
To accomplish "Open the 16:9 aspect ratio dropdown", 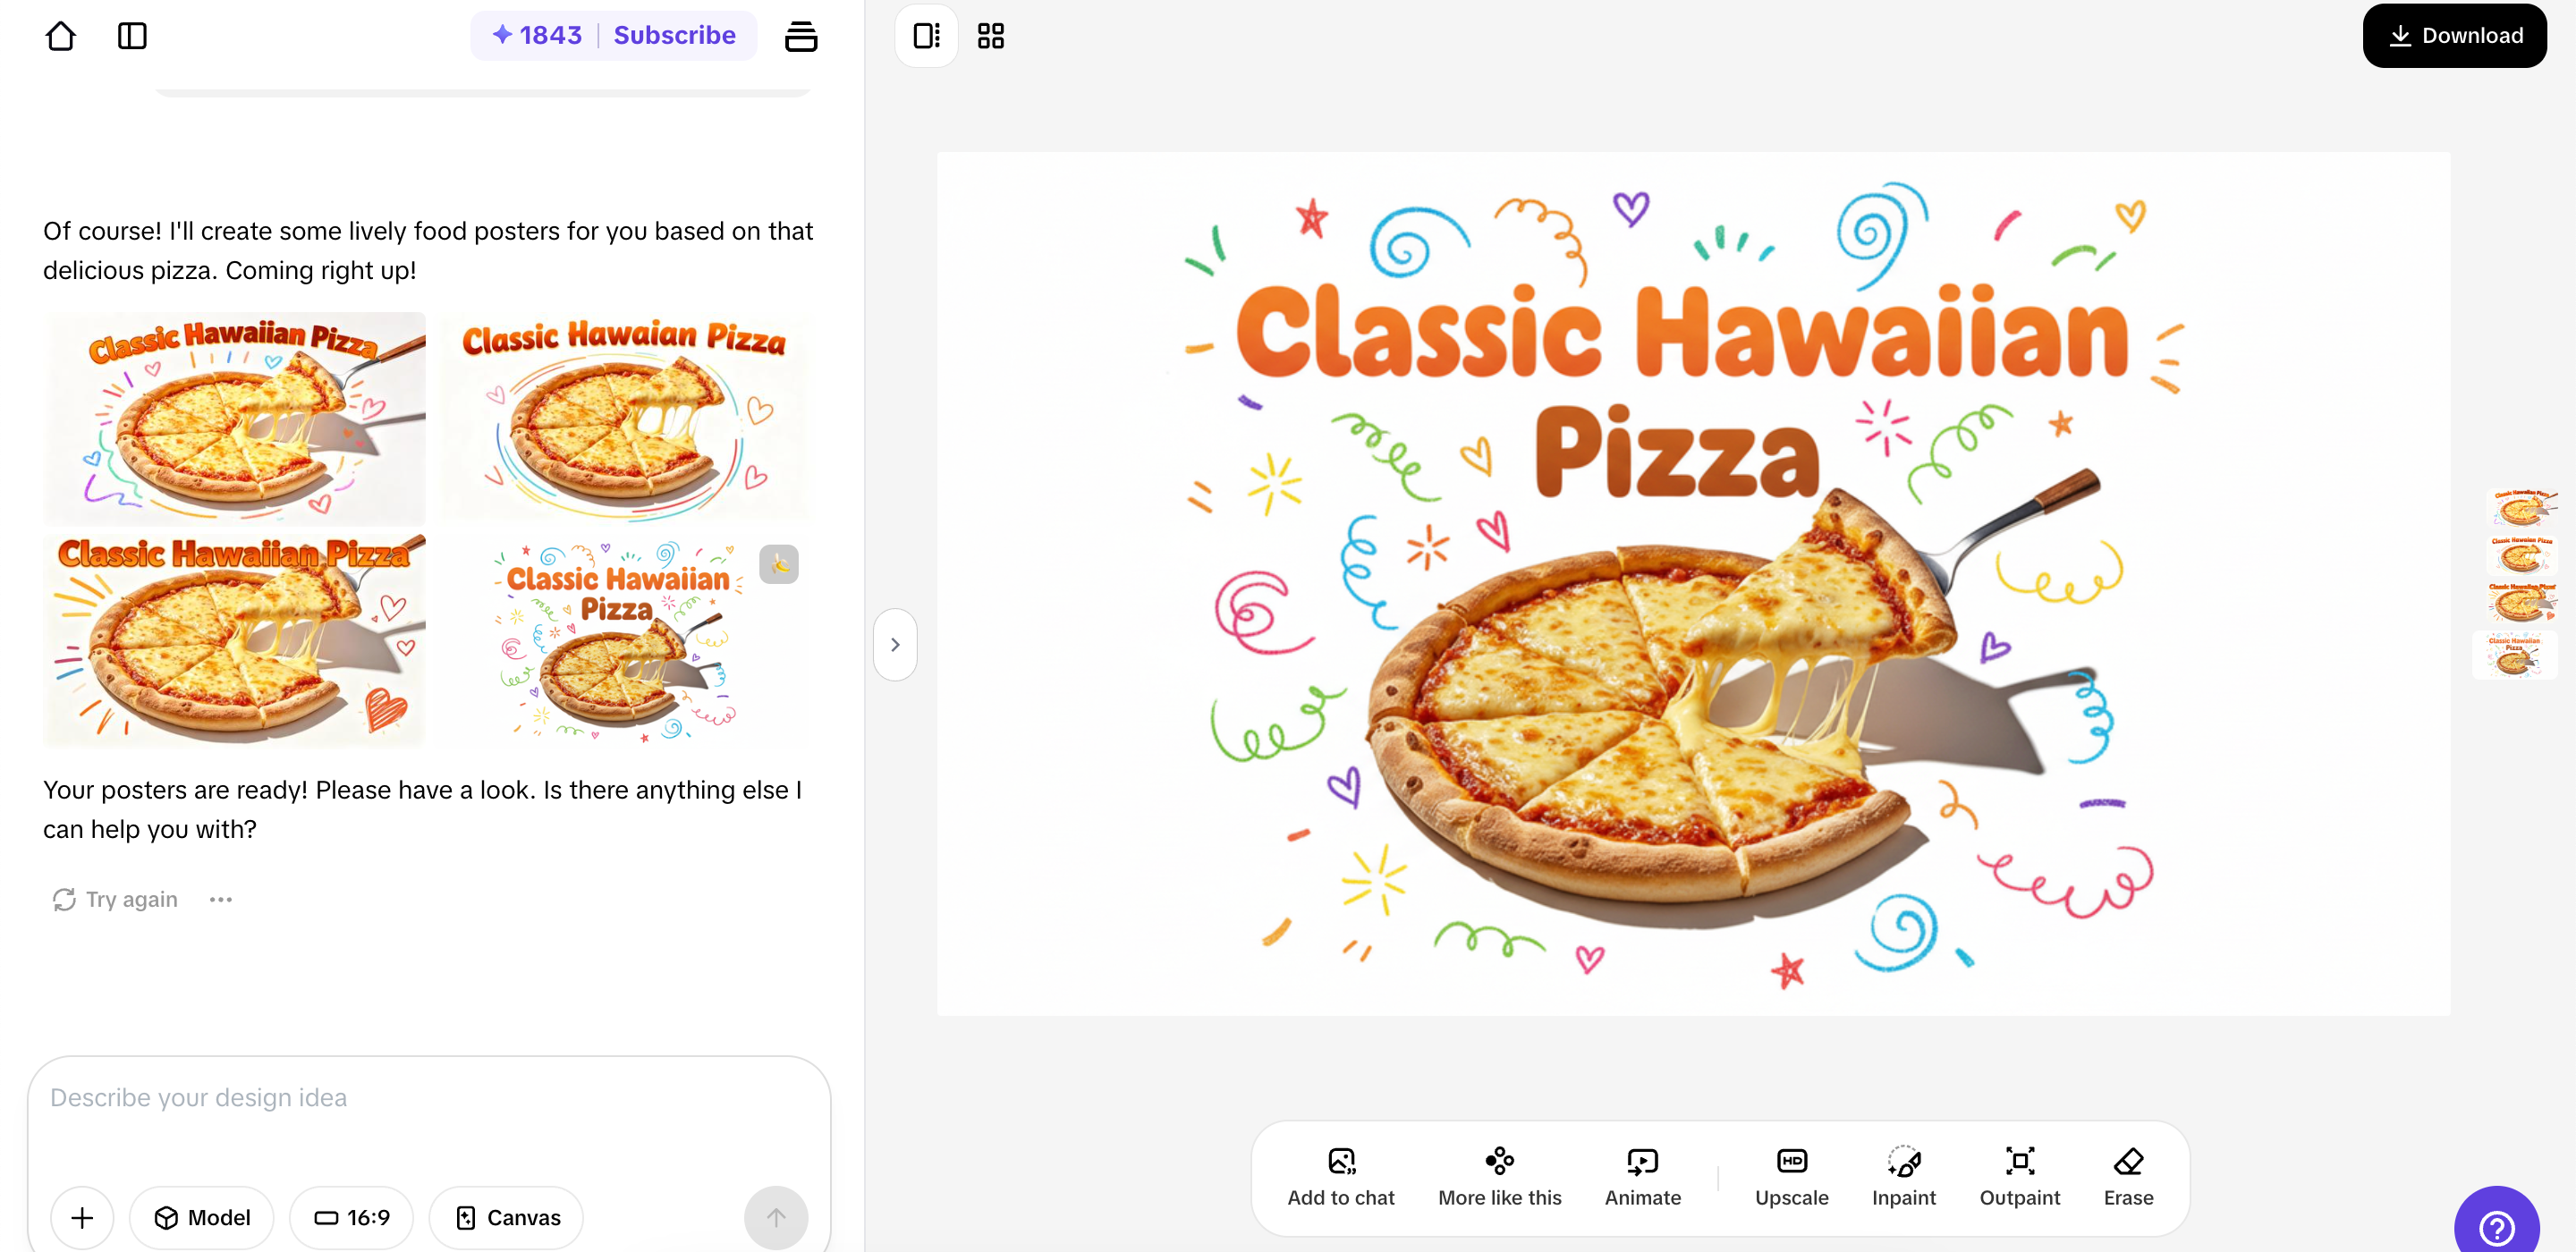I will (x=352, y=1217).
